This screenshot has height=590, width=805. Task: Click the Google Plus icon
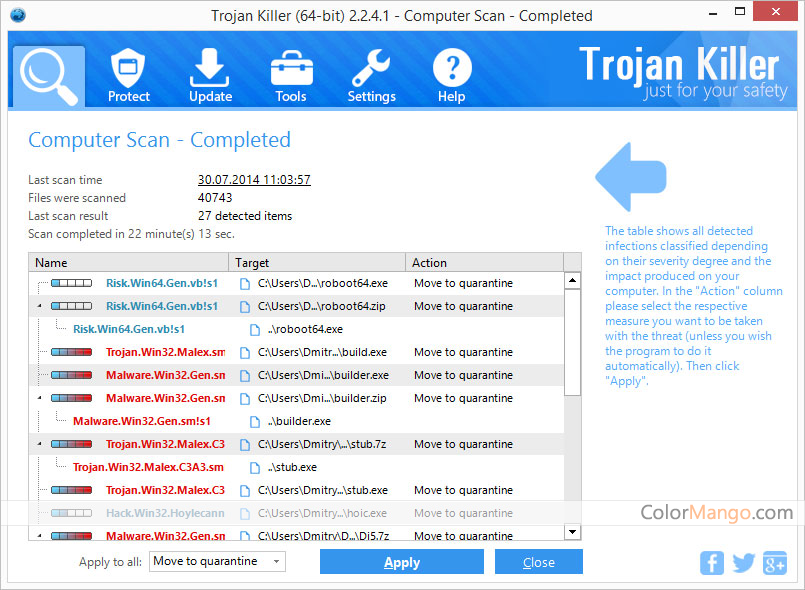[775, 563]
